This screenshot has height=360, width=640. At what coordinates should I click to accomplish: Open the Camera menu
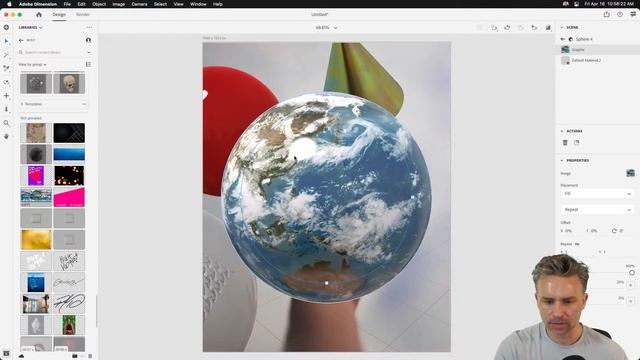point(139,4)
